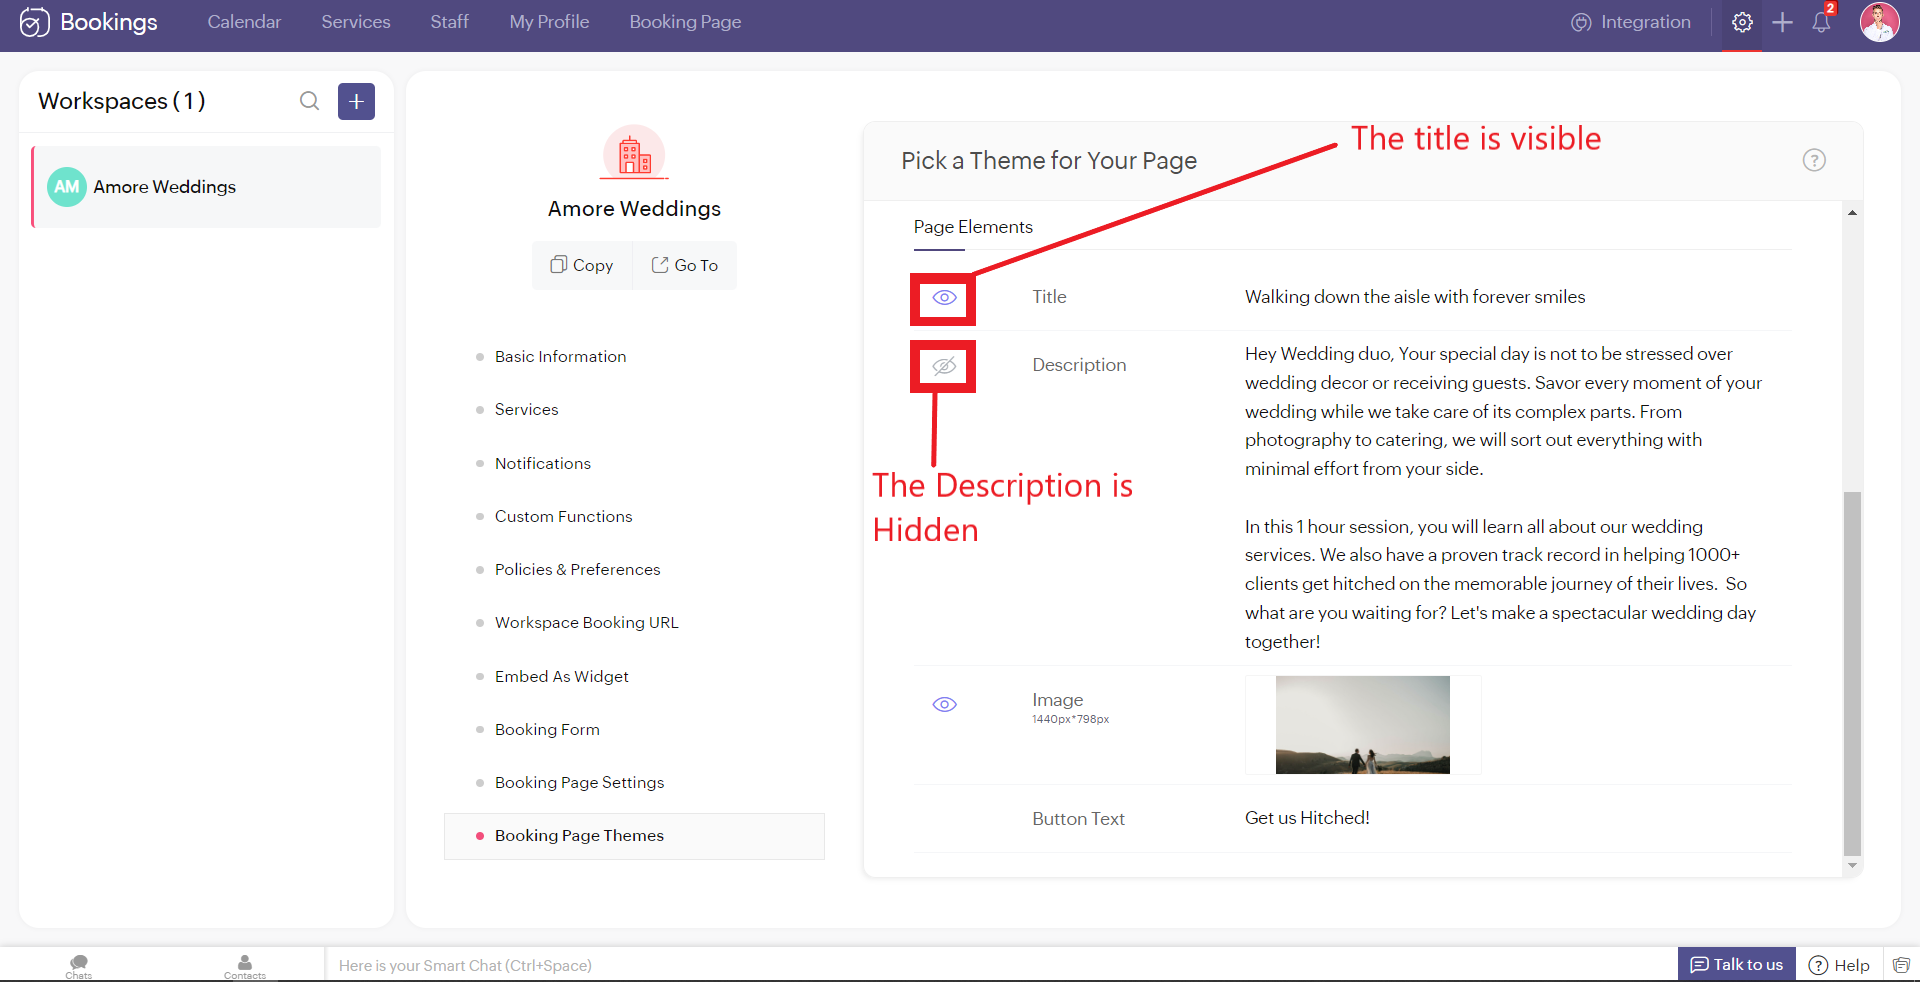The image size is (1920, 982).
Task: Click the 'Pick a Theme for Your Page' heading
Action: 1049,161
